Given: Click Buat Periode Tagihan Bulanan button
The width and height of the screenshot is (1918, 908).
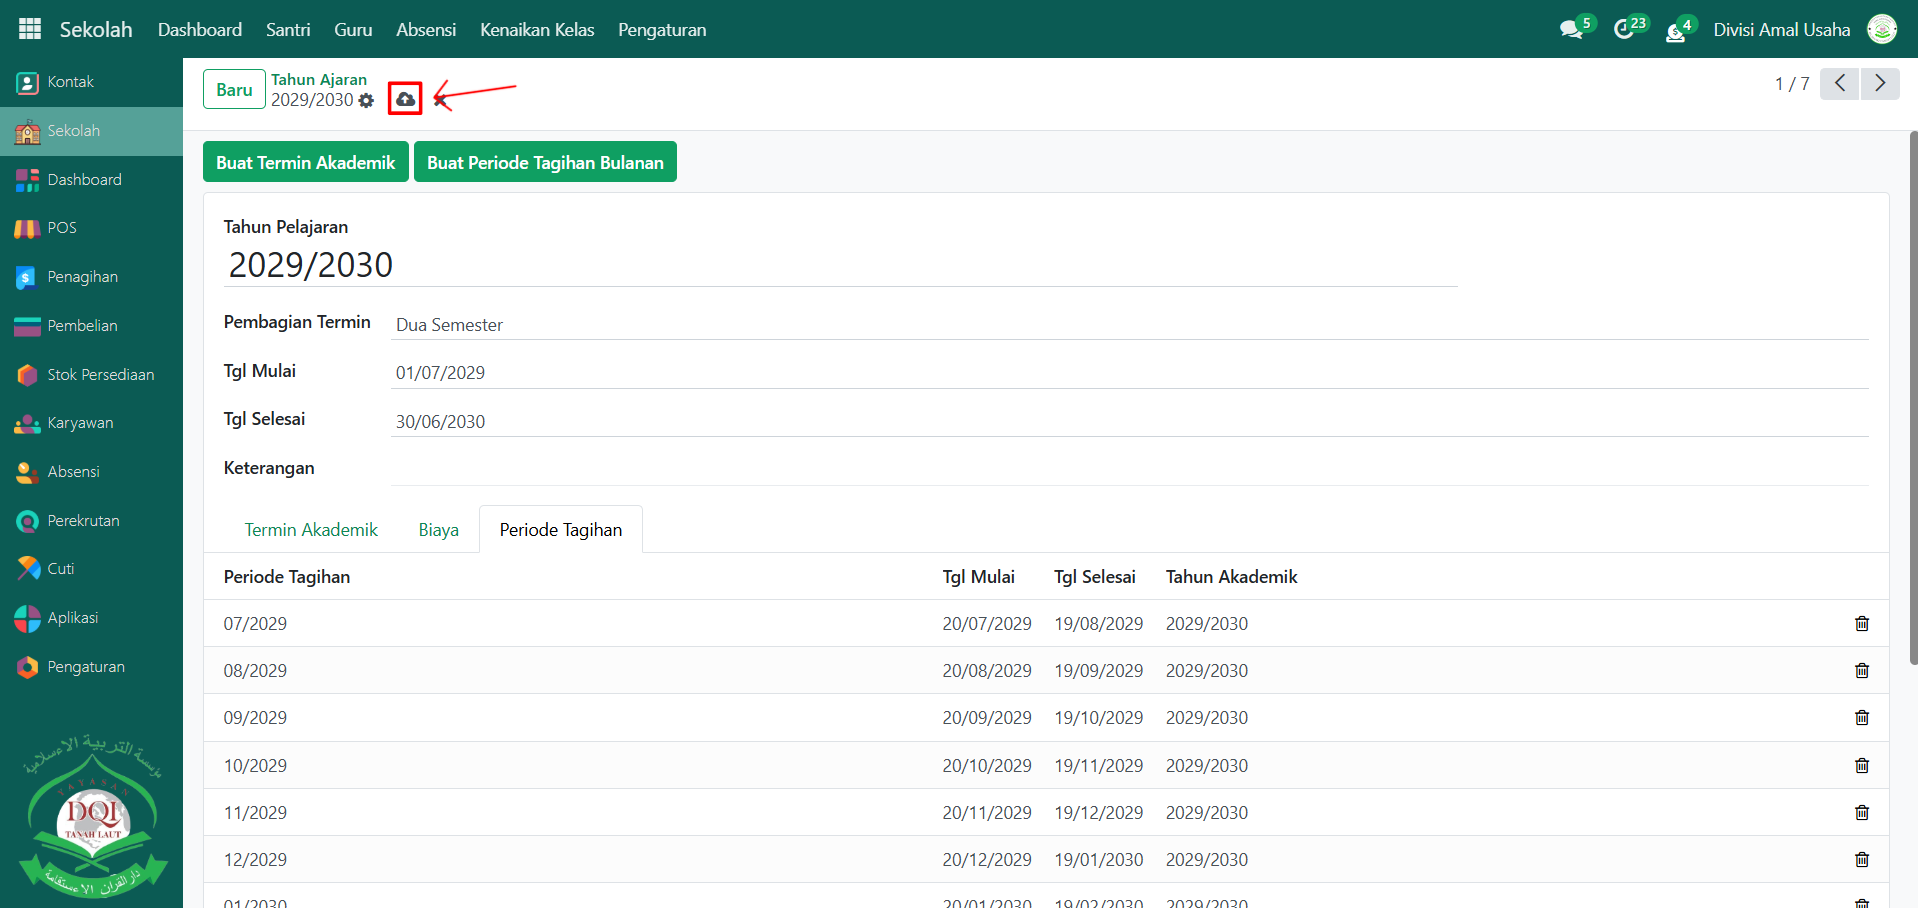Looking at the screenshot, I should pos(545,163).
